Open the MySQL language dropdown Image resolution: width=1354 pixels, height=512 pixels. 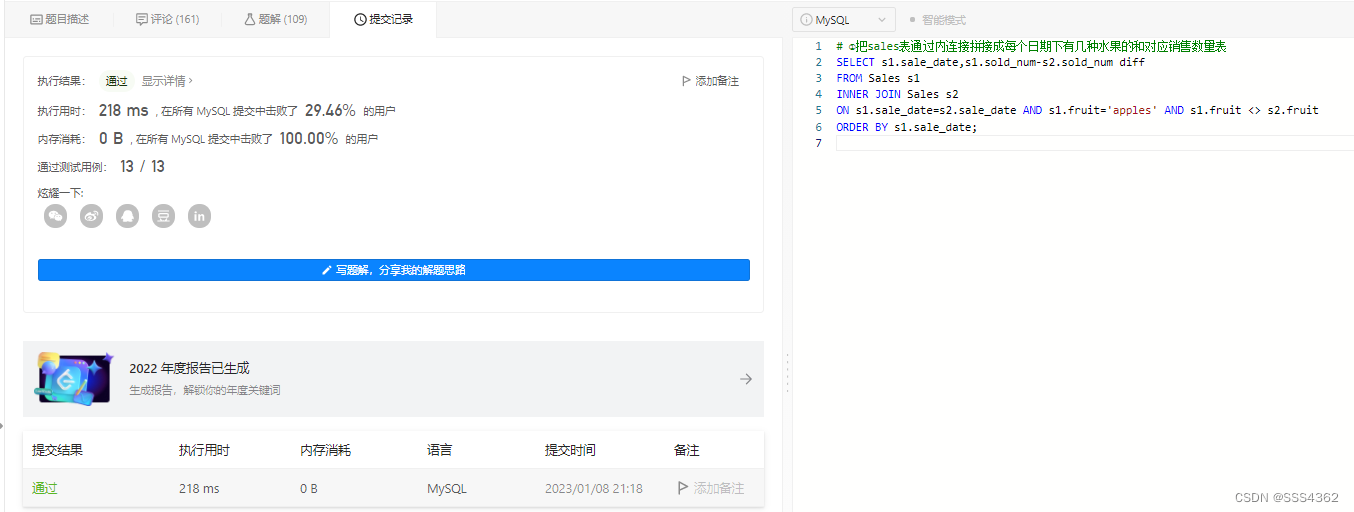click(x=844, y=19)
